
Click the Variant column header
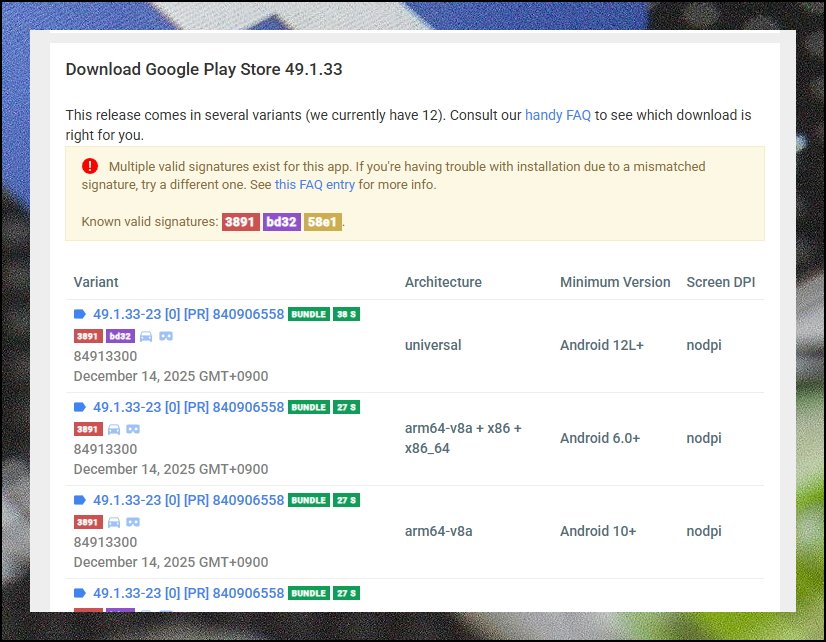click(96, 282)
